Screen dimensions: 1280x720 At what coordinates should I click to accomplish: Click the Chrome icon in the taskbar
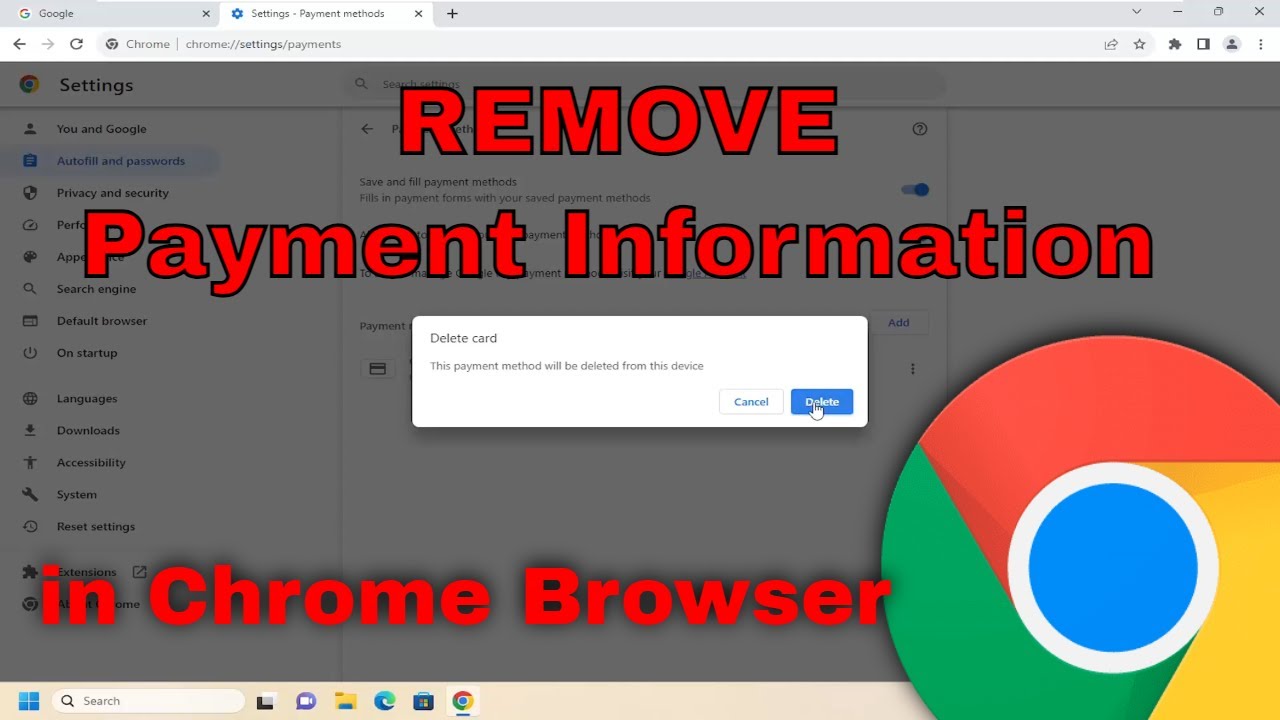click(462, 701)
